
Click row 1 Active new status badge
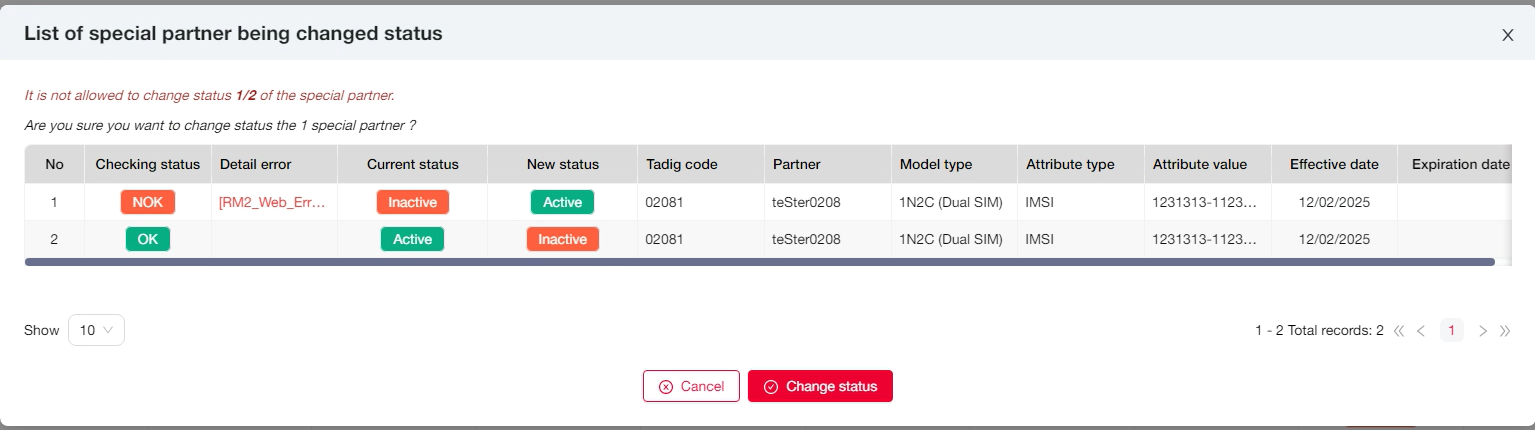click(562, 202)
